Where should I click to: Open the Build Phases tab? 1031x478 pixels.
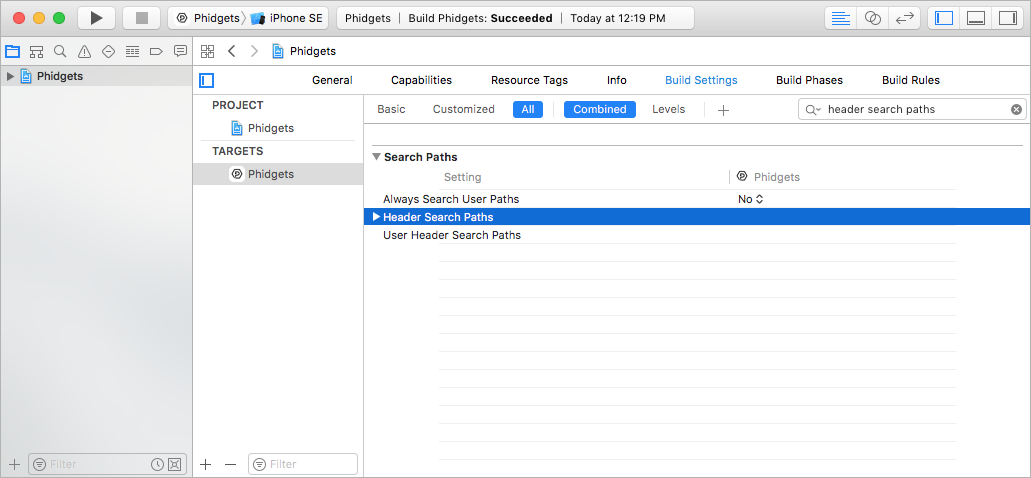click(x=809, y=80)
